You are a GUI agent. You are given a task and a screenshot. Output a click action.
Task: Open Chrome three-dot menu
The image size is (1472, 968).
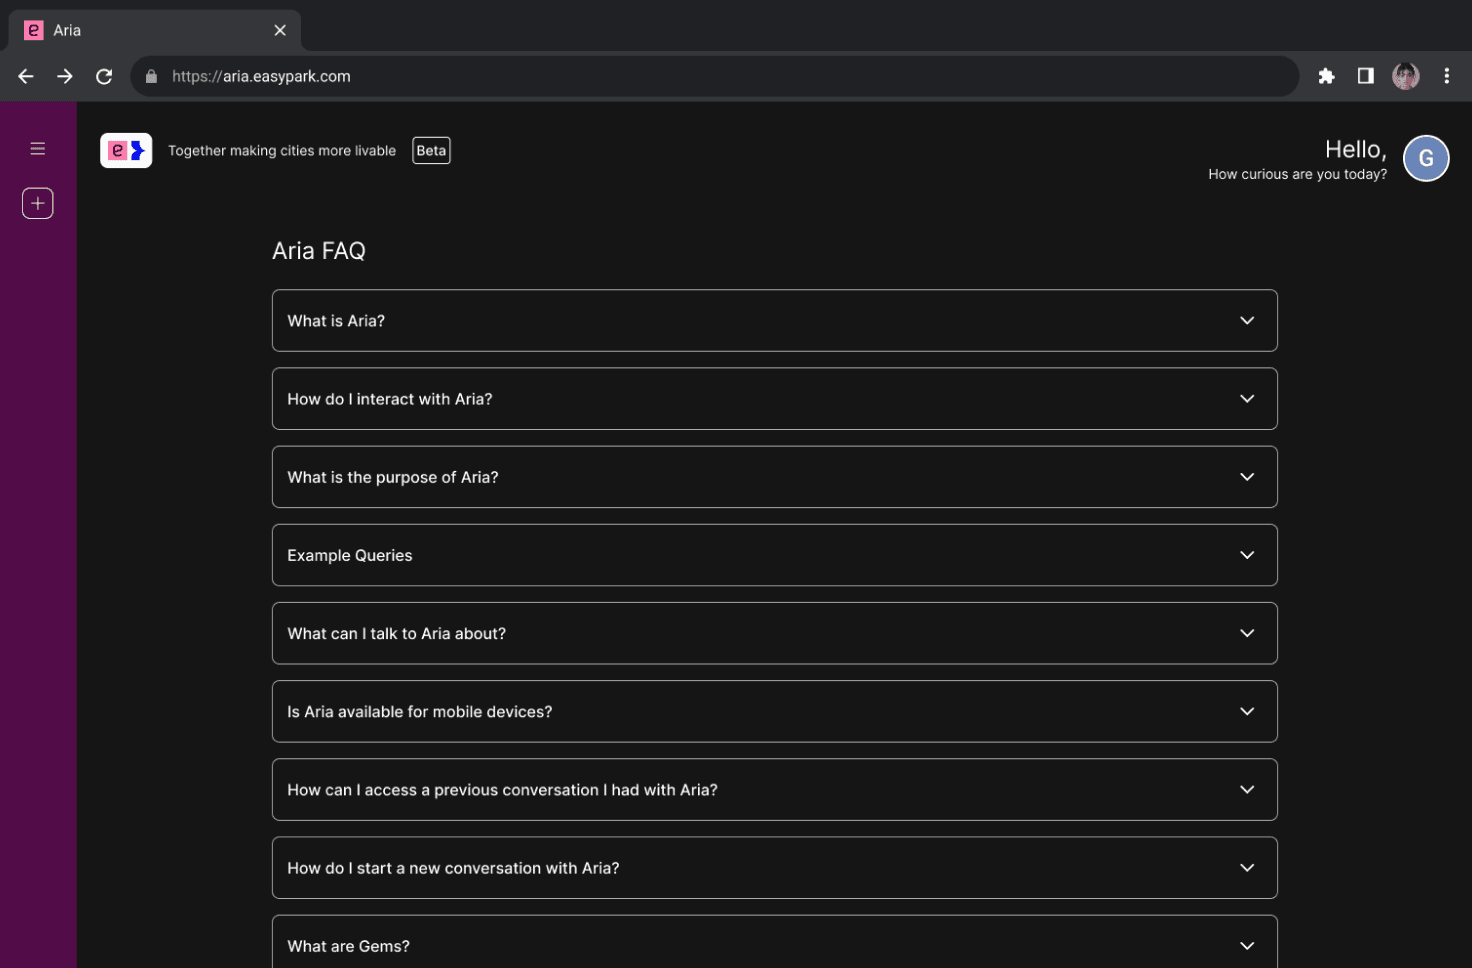click(1446, 76)
